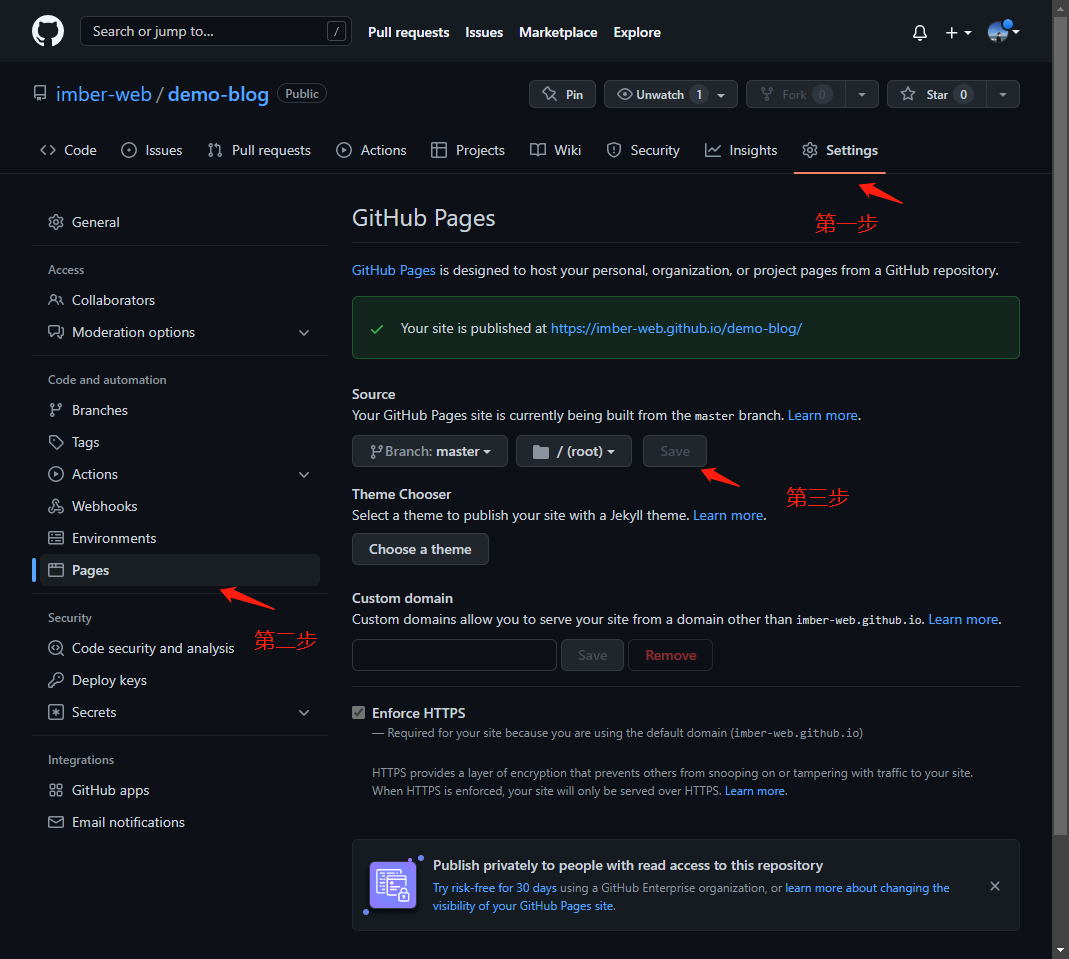Switch to the Issues repository tab

click(152, 150)
